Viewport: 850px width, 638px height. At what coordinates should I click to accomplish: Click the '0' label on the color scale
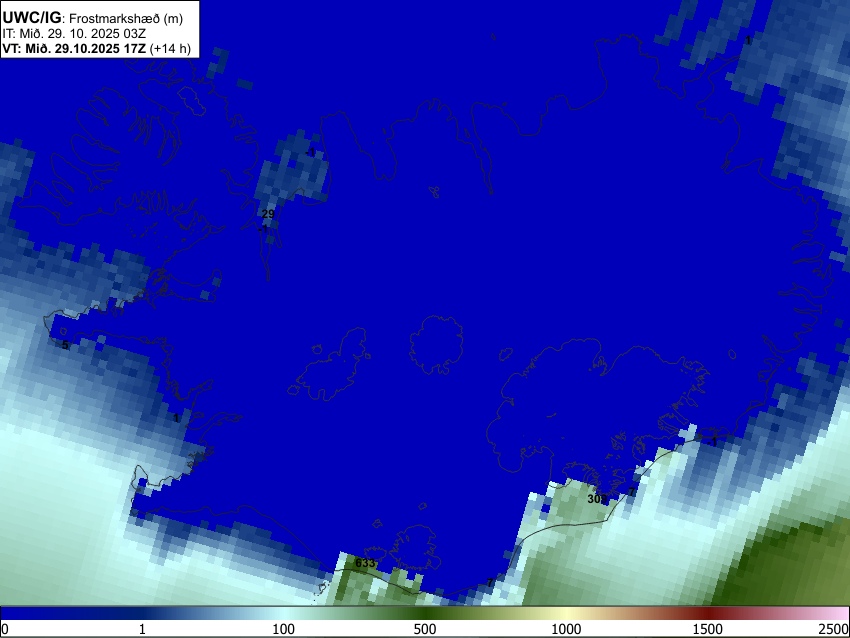pos(5,629)
